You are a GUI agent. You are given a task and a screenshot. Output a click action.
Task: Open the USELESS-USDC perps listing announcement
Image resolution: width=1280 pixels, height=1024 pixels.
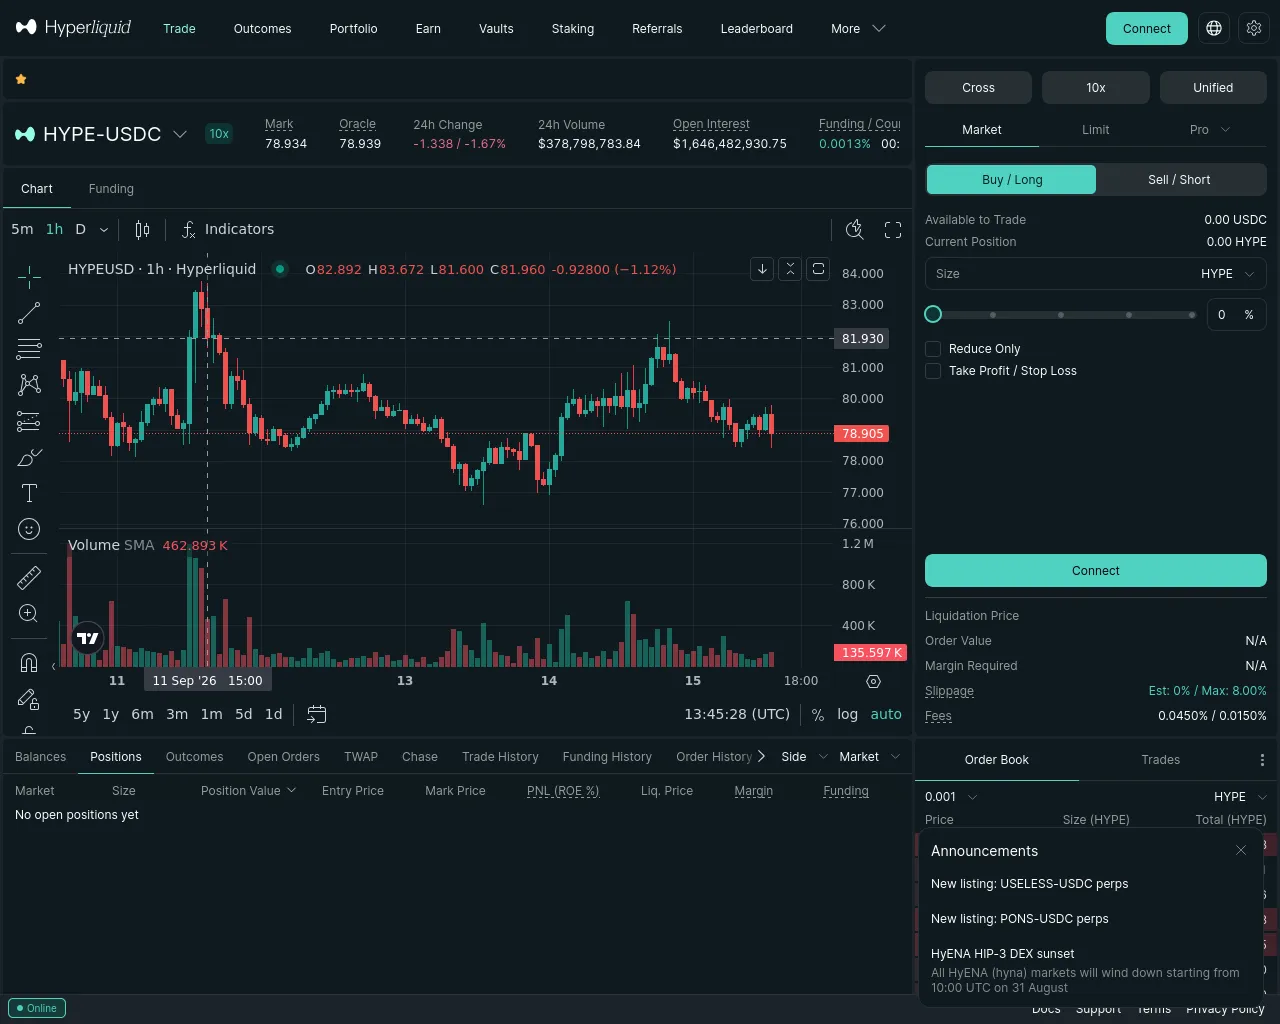point(1029,884)
